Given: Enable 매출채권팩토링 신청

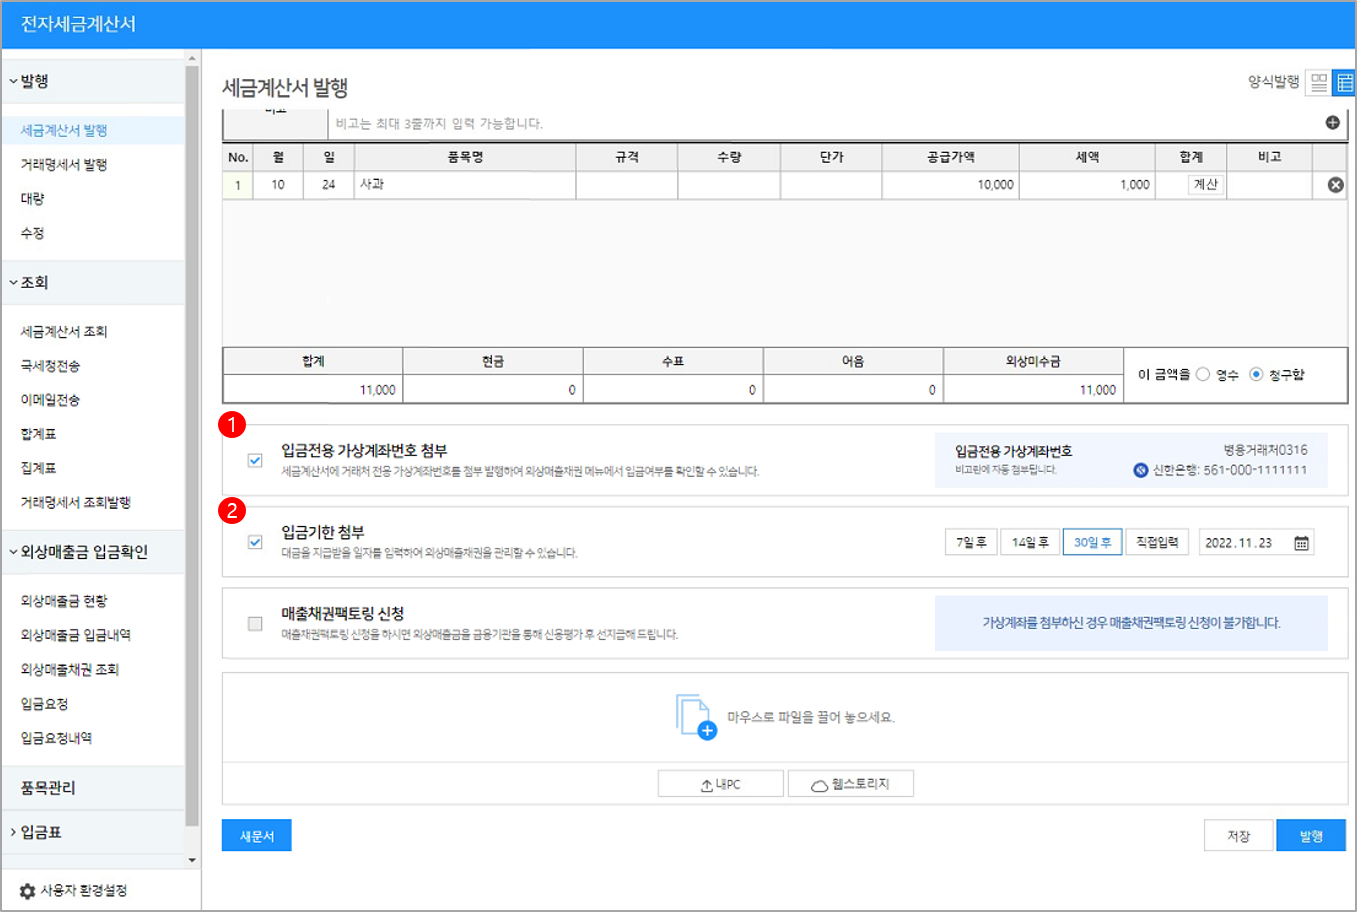Looking at the screenshot, I should pyautogui.click(x=254, y=621).
